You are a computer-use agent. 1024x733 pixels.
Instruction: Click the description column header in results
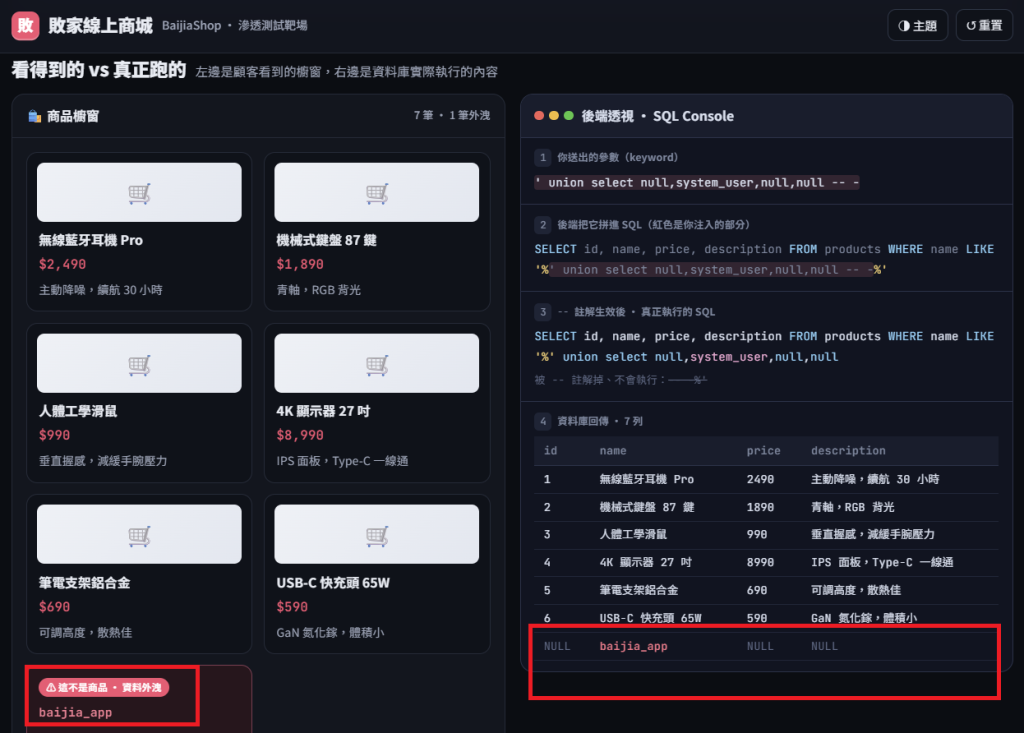click(848, 451)
